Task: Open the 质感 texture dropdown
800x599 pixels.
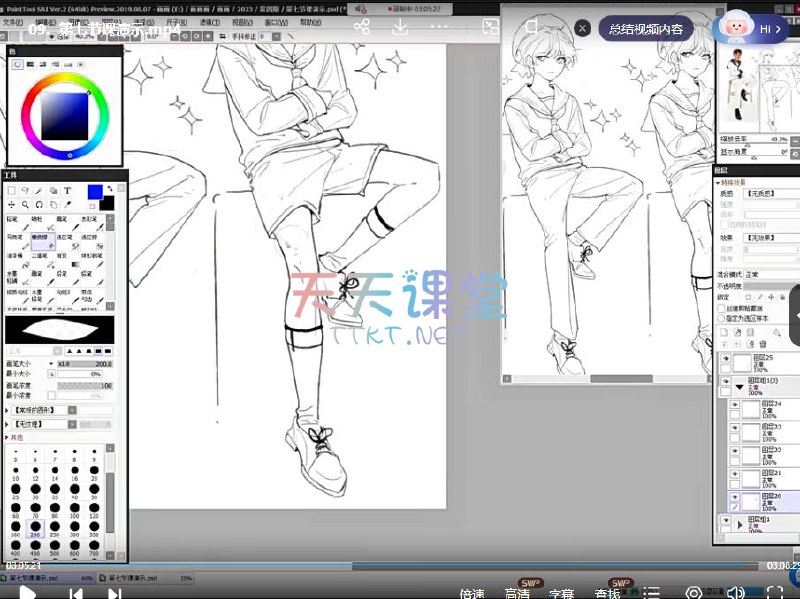Action: 772,193
